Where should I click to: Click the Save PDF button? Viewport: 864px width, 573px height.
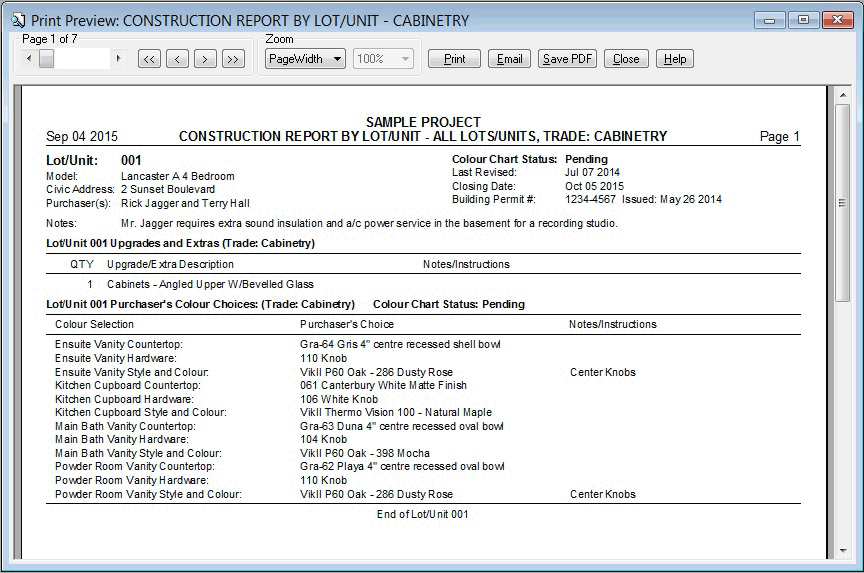pos(568,59)
